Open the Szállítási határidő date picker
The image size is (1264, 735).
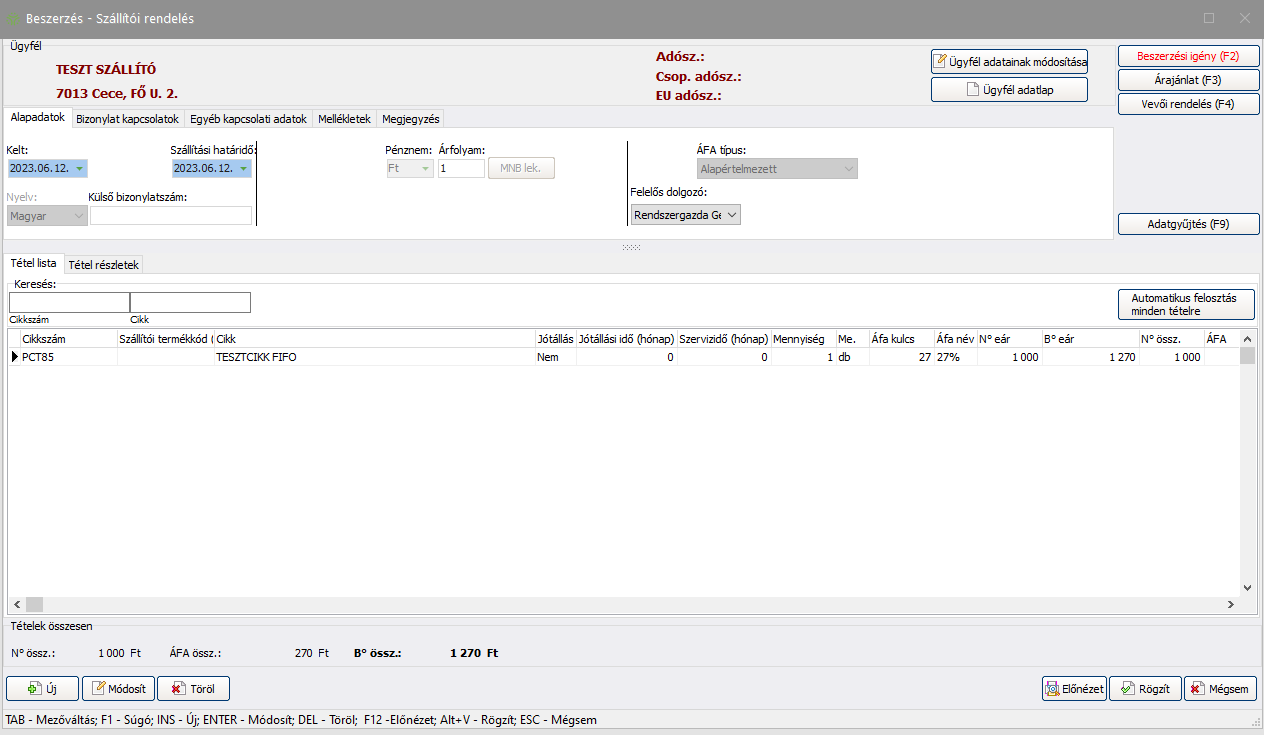pos(243,168)
